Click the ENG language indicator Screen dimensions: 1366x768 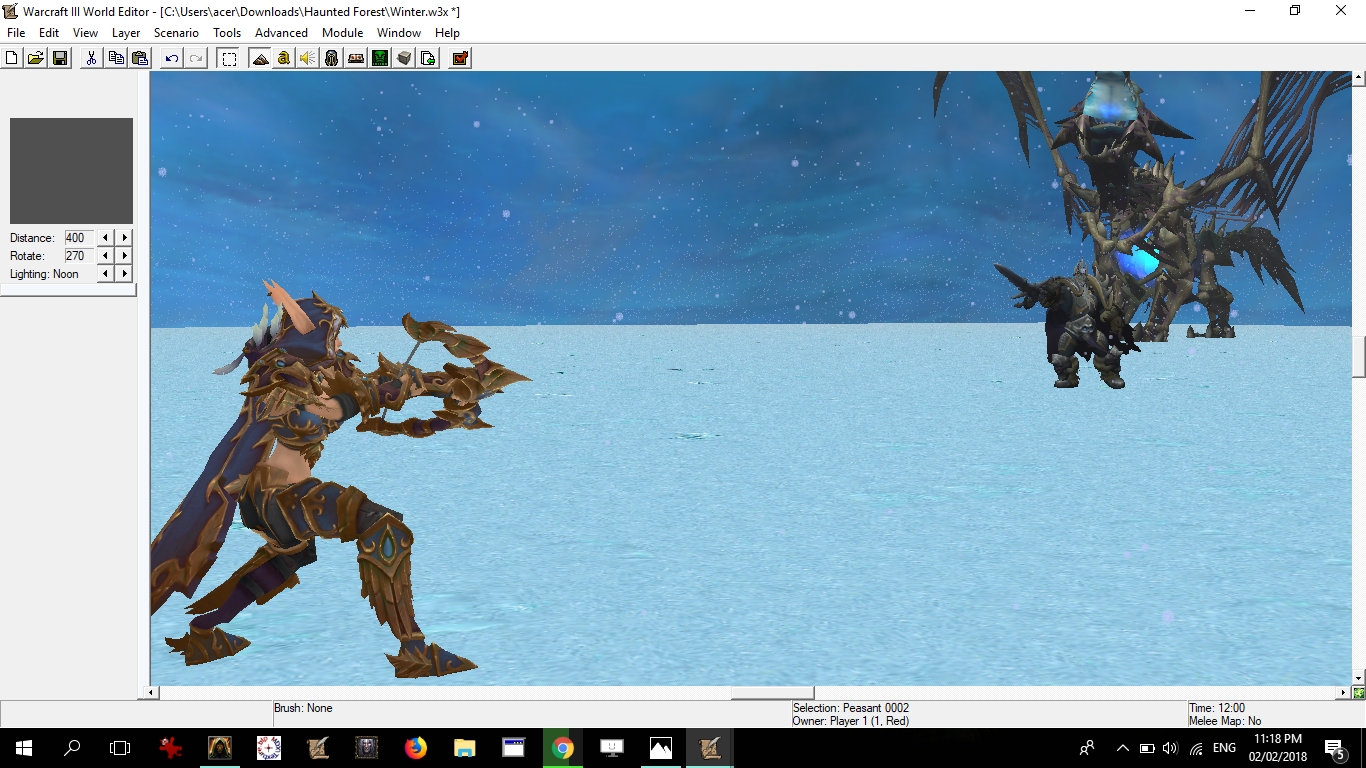click(1224, 748)
